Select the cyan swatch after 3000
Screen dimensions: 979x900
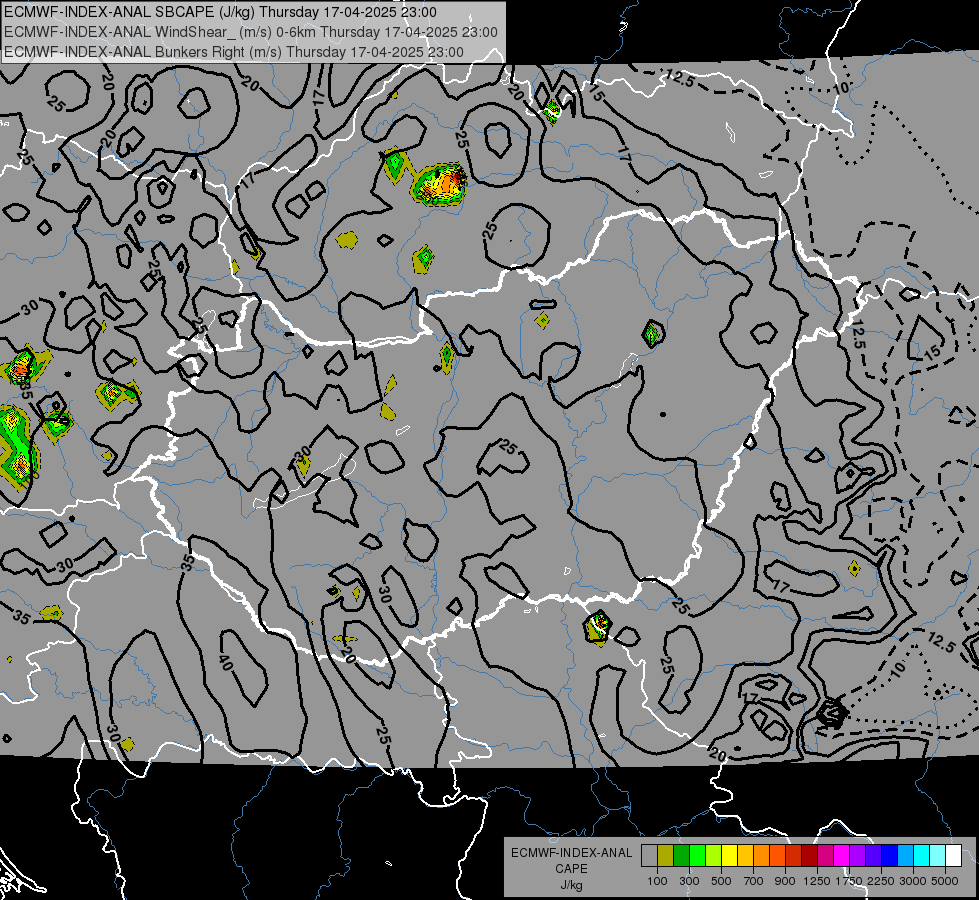(x=921, y=856)
